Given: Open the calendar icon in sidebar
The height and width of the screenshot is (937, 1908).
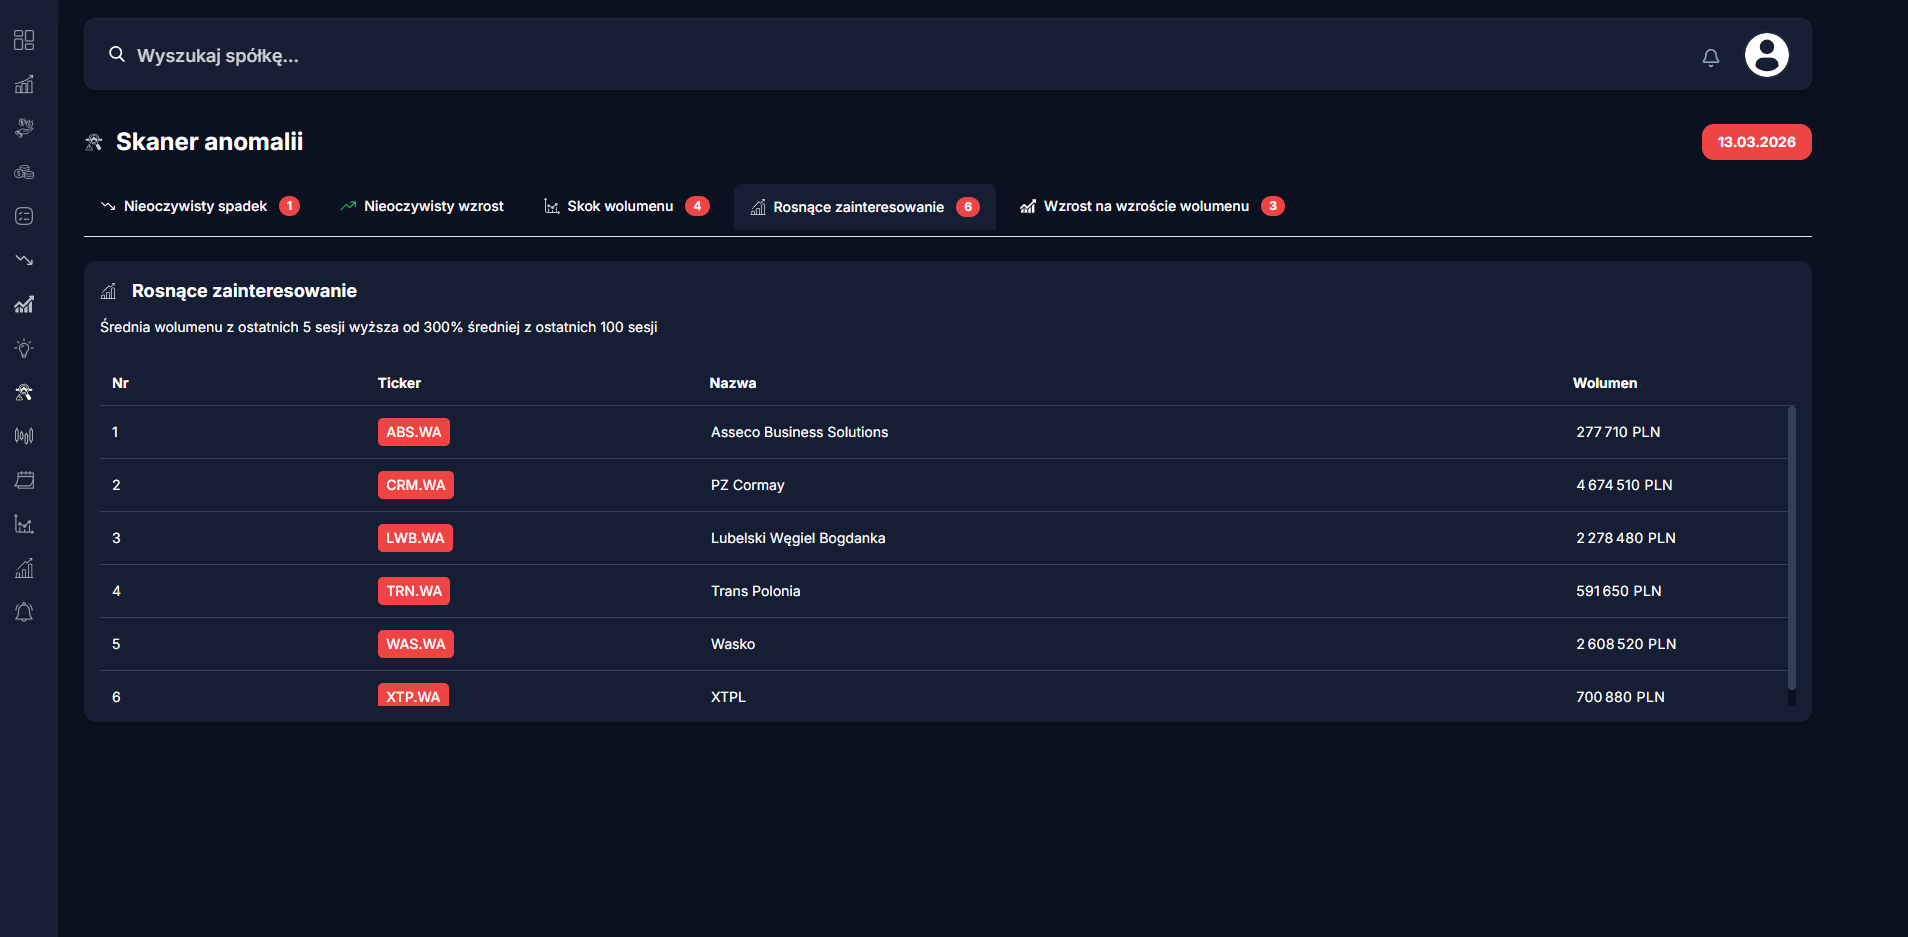Looking at the screenshot, I should click(x=24, y=480).
